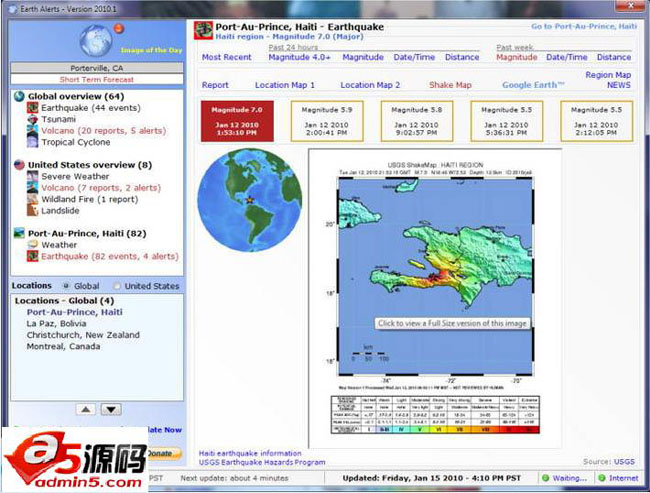650x493 pixels.
Task: Click the globe image showing the epicenter
Action: (250, 200)
